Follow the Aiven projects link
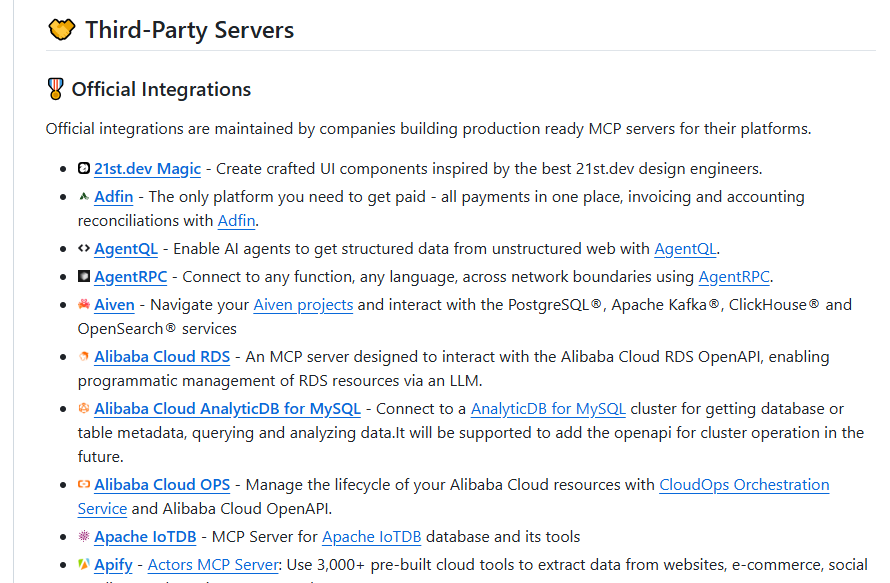The height and width of the screenshot is (583, 890). click(303, 304)
